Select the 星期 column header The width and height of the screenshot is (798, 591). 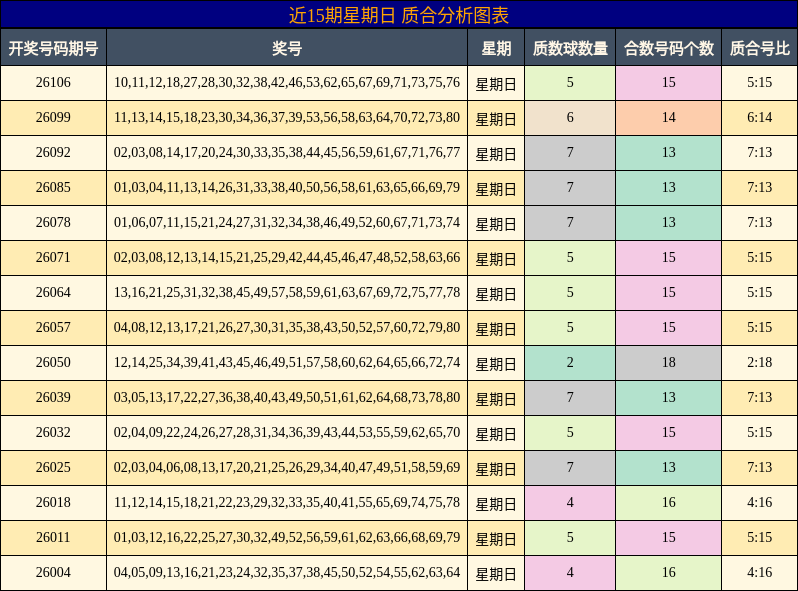(496, 48)
